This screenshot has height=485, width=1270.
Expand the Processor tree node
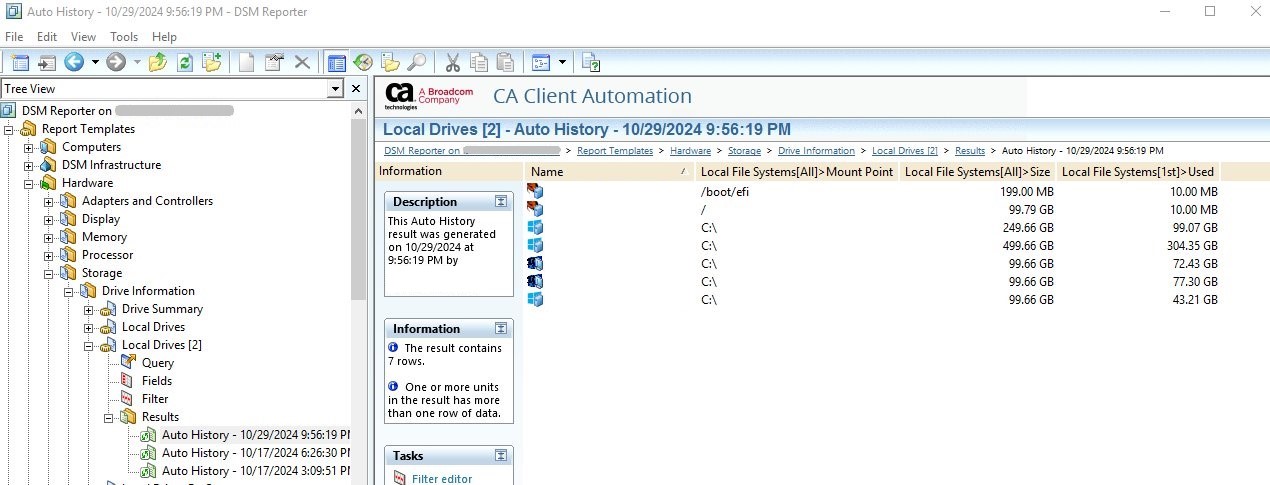[49, 255]
